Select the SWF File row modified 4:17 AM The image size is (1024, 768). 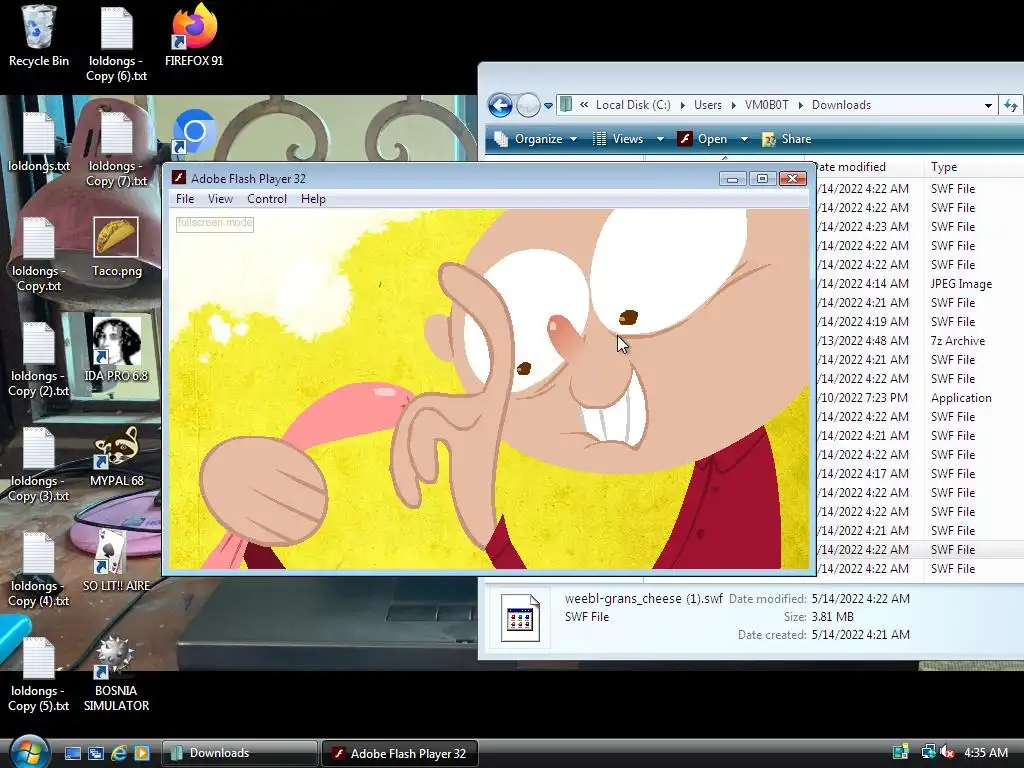click(920, 473)
